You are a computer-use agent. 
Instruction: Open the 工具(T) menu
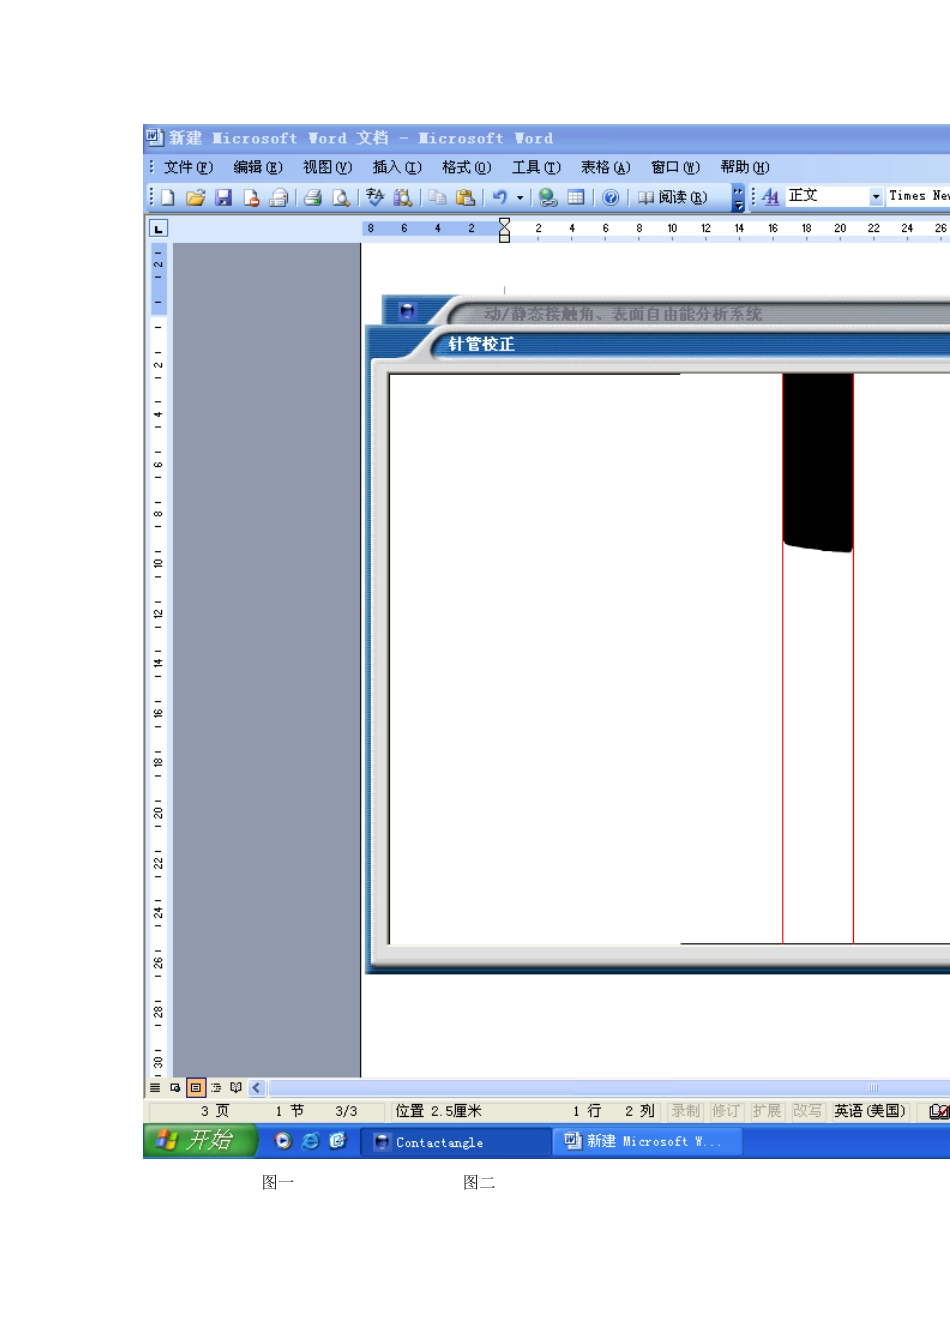[x=537, y=167]
